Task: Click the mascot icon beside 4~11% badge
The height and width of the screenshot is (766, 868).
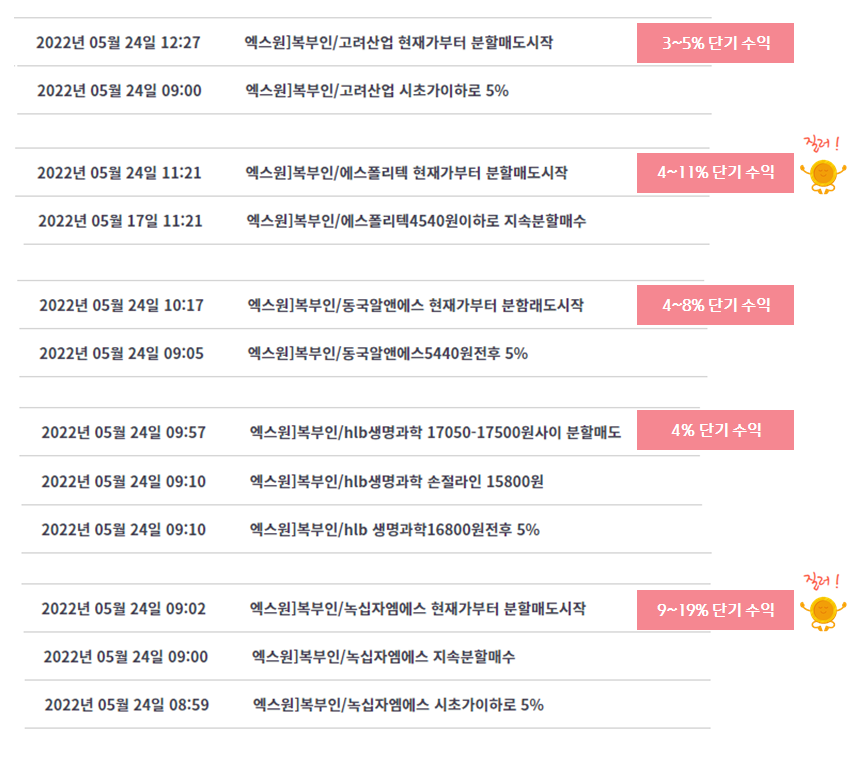Action: (x=823, y=177)
